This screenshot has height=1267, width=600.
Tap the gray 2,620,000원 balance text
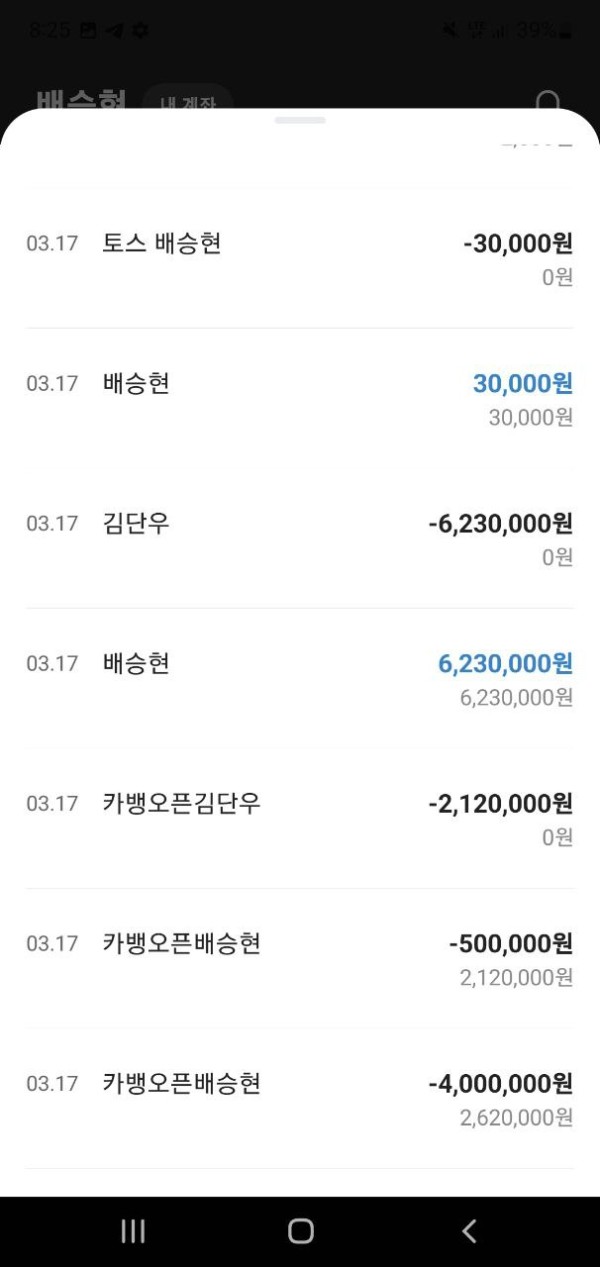516,1117
